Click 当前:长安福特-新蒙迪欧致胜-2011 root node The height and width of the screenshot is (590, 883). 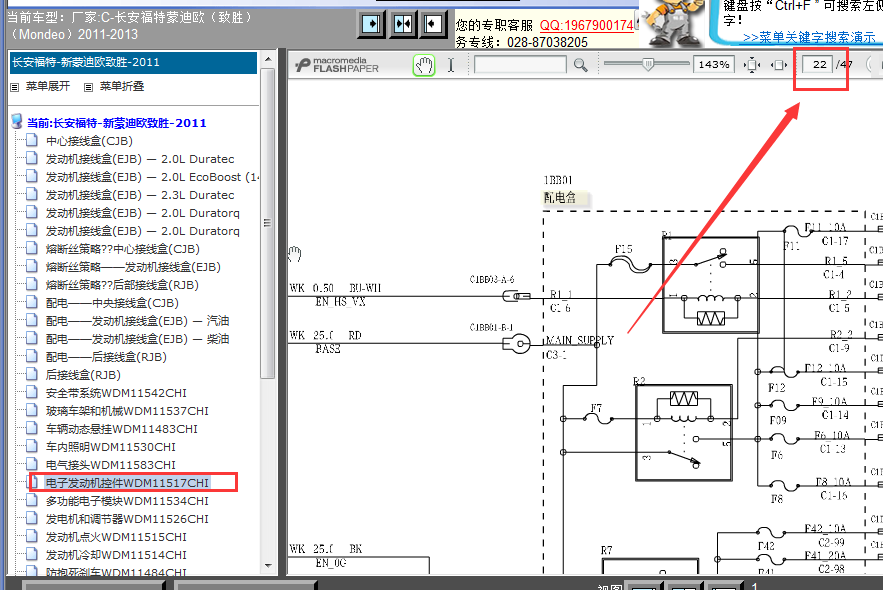point(117,123)
